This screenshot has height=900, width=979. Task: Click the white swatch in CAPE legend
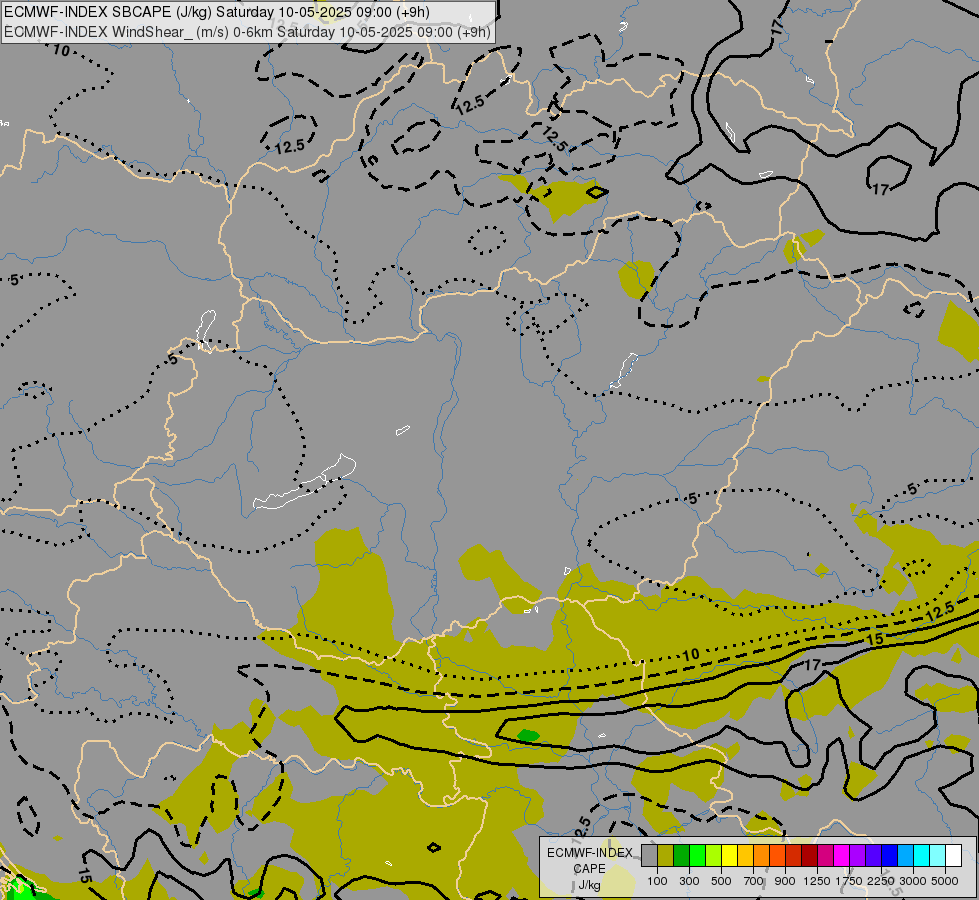tap(953, 855)
